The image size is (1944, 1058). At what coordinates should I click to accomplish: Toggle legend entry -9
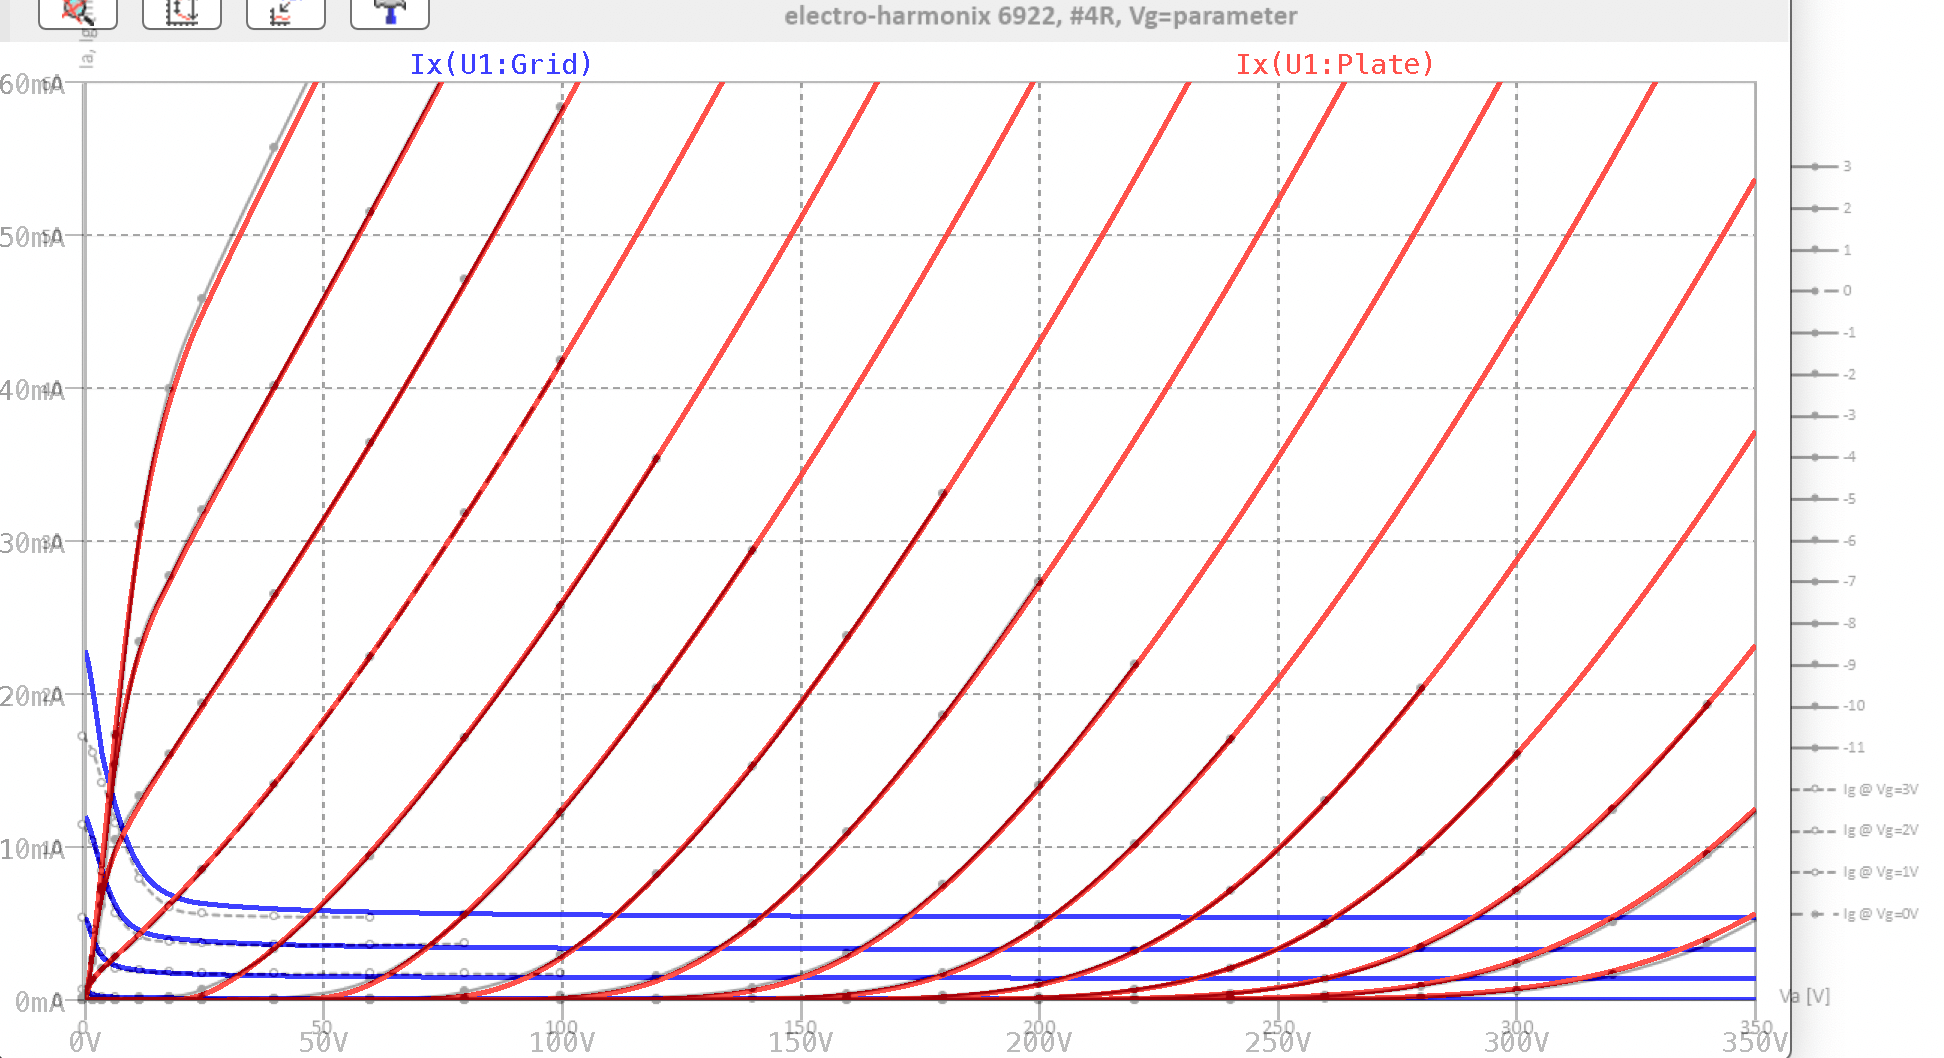pyautogui.click(x=1824, y=664)
